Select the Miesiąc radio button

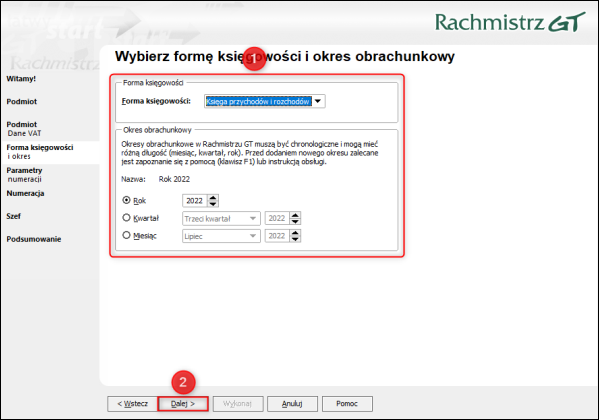pyautogui.click(x=126, y=235)
